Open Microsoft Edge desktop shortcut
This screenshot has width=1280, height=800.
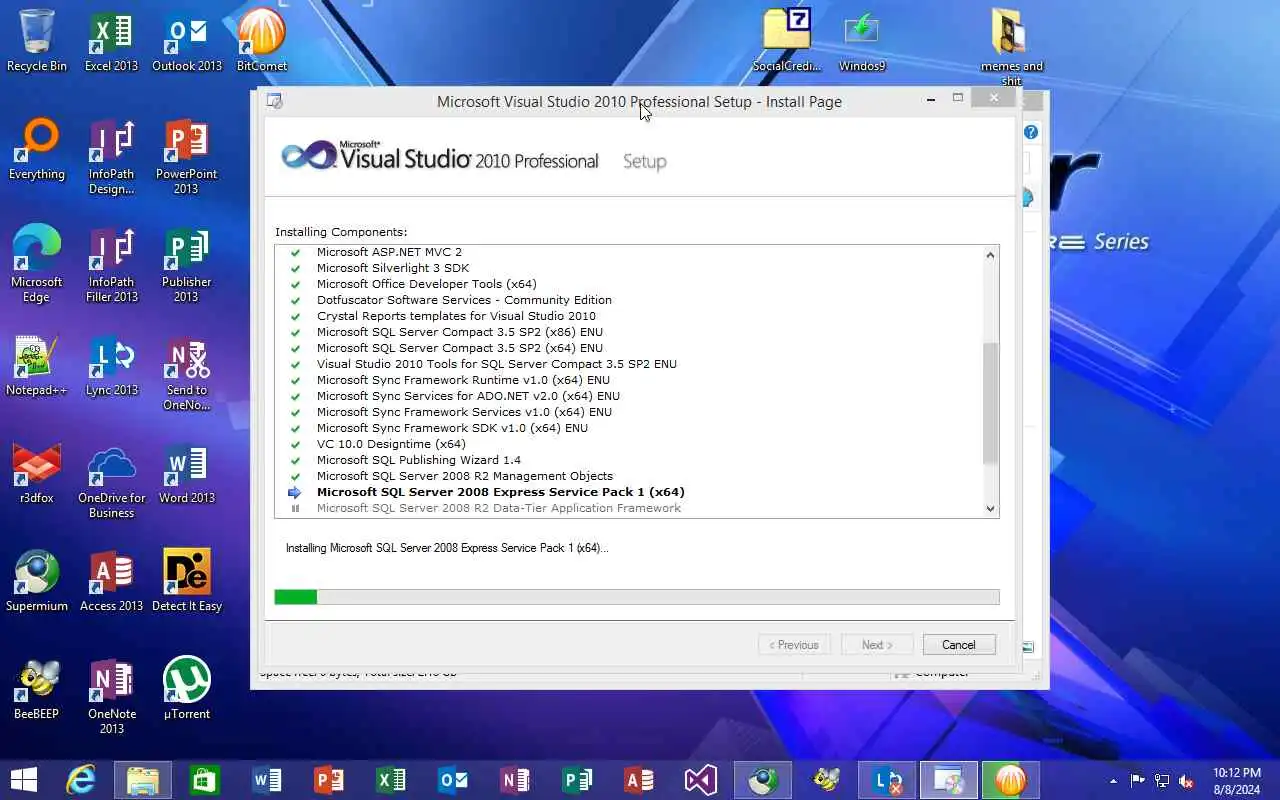37,264
